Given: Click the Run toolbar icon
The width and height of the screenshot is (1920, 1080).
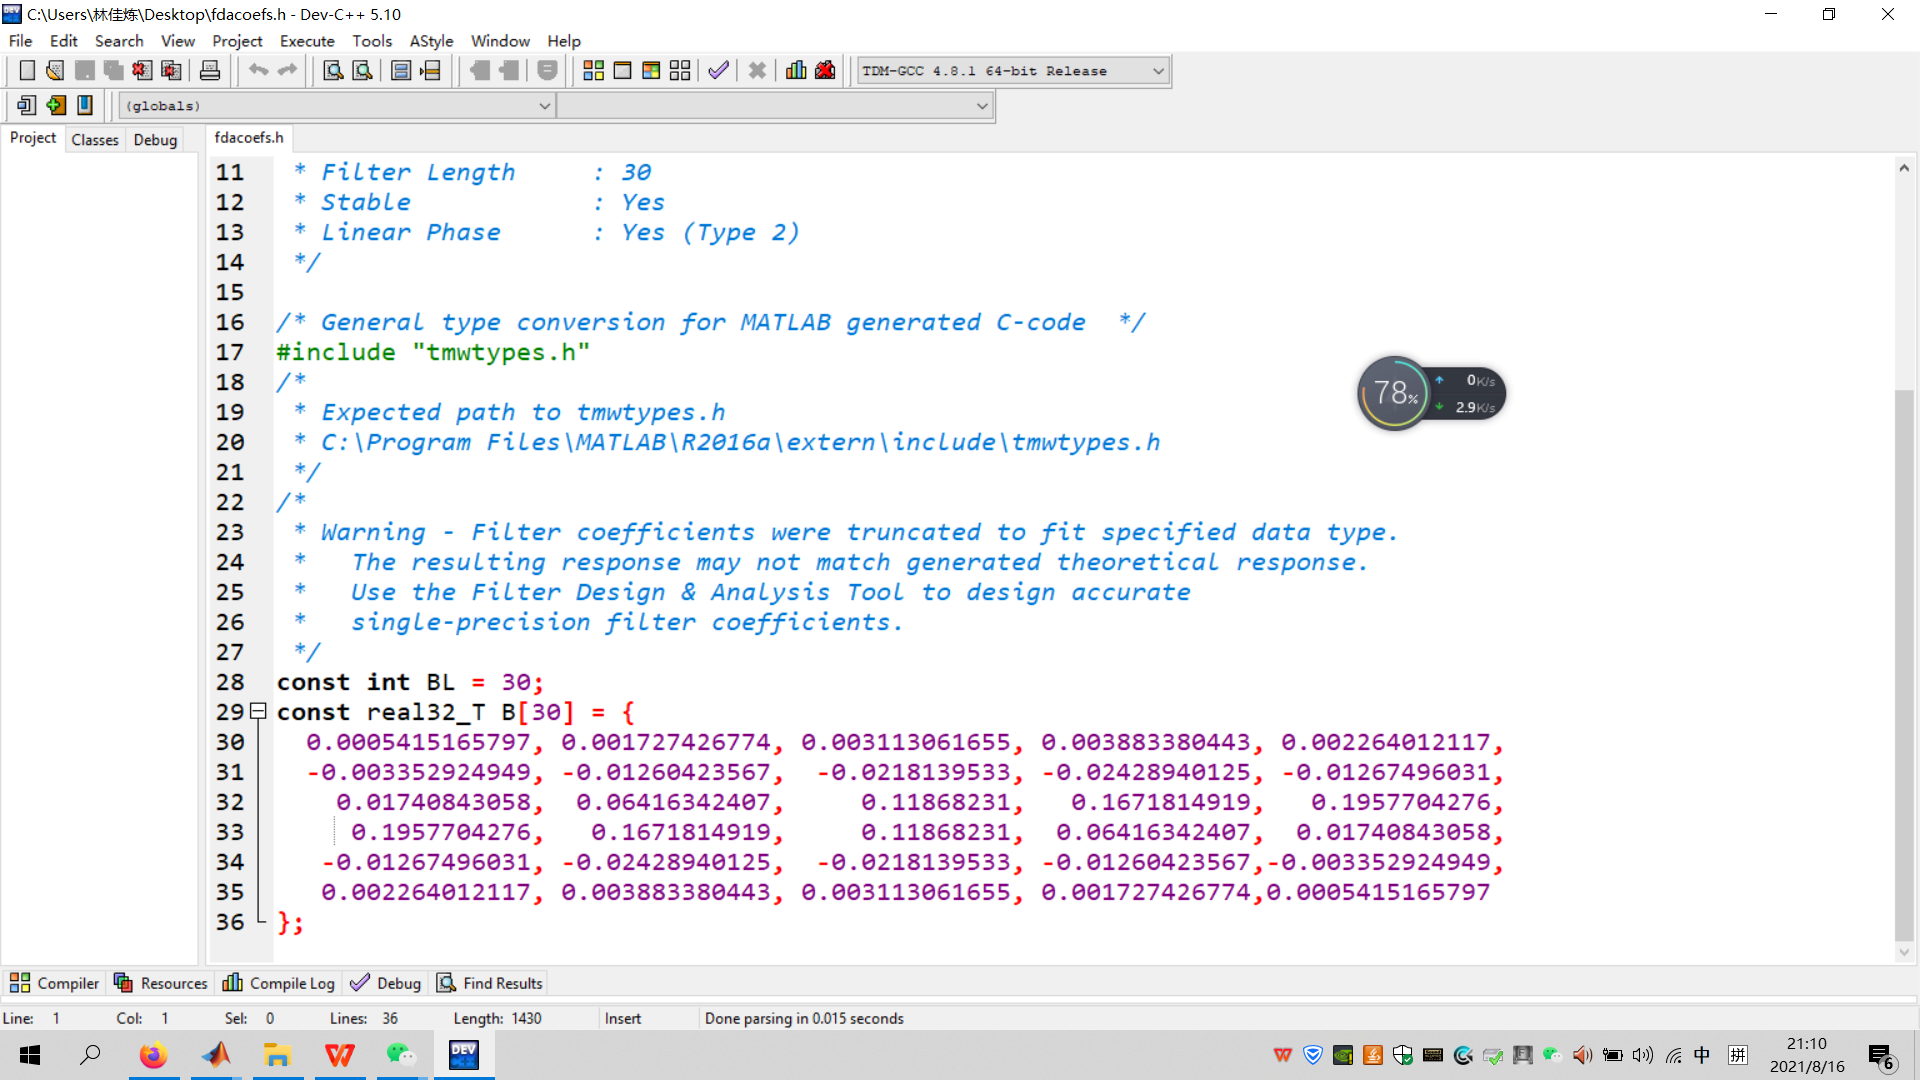Looking at the screenshot, I should click(622, 70).
